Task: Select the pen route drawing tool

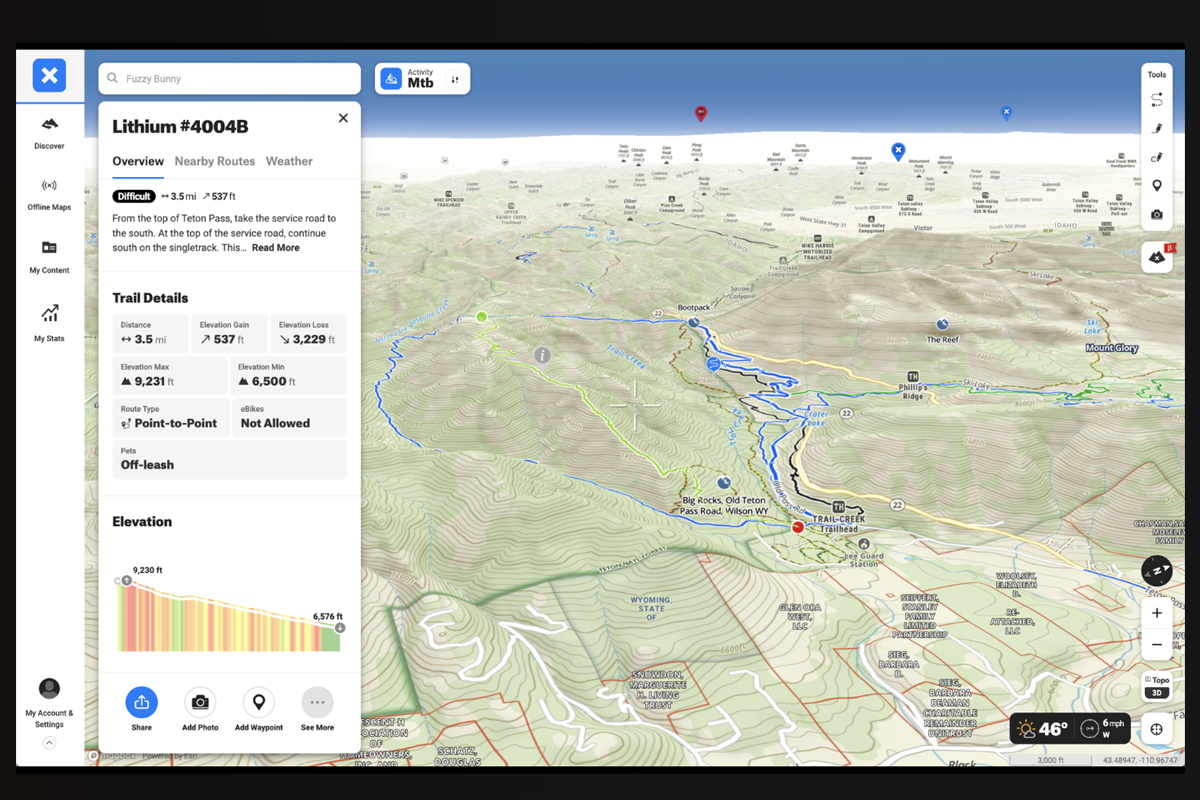Action: 1157,128
